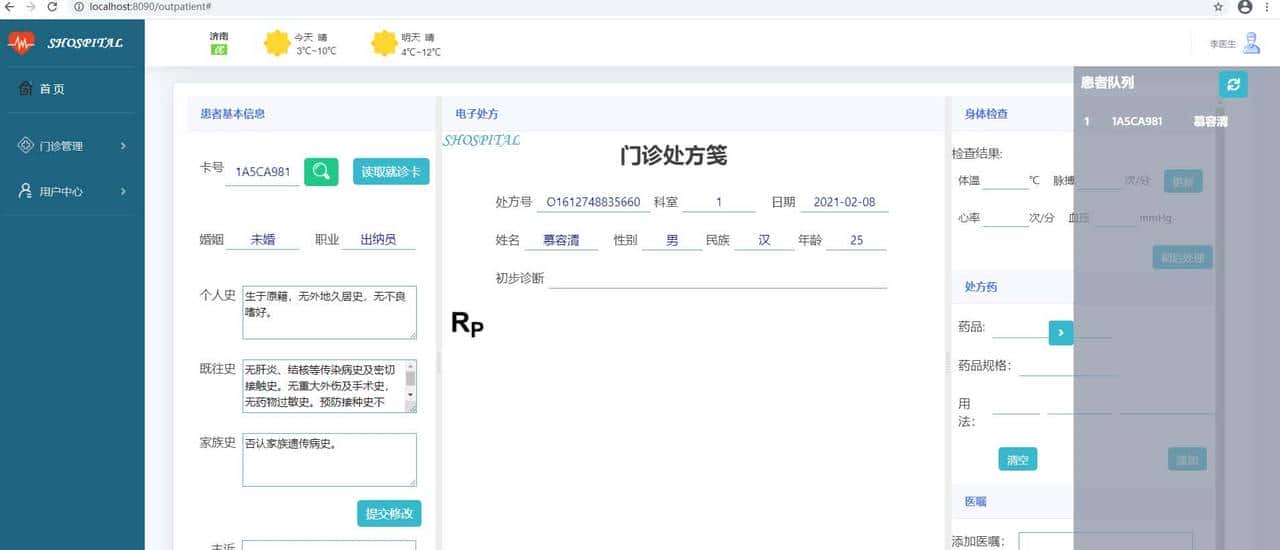Click the green air quality badge
The width and height of the screenshot is (1280, 550).
point(219,49)
